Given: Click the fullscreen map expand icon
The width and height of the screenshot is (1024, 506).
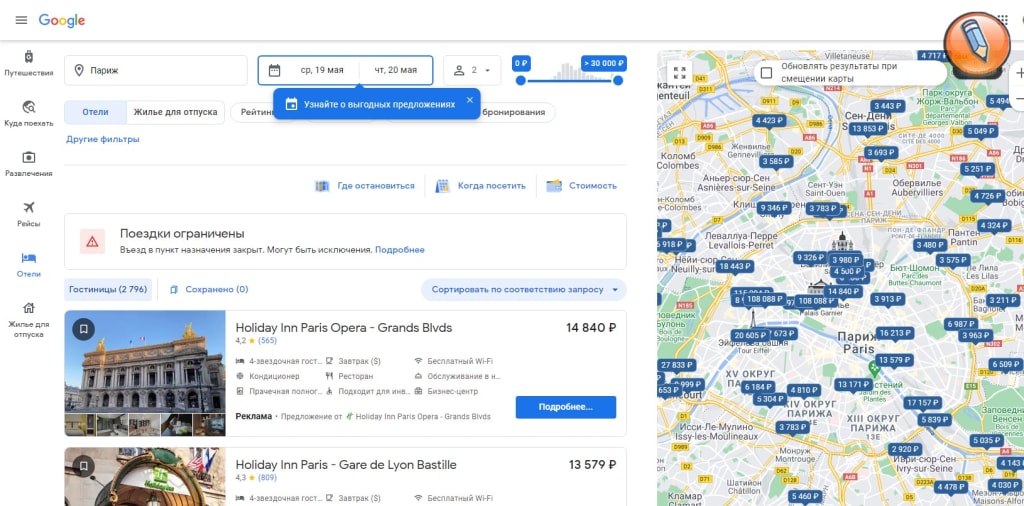Looking at the screenshot, I should click(679, 72).
